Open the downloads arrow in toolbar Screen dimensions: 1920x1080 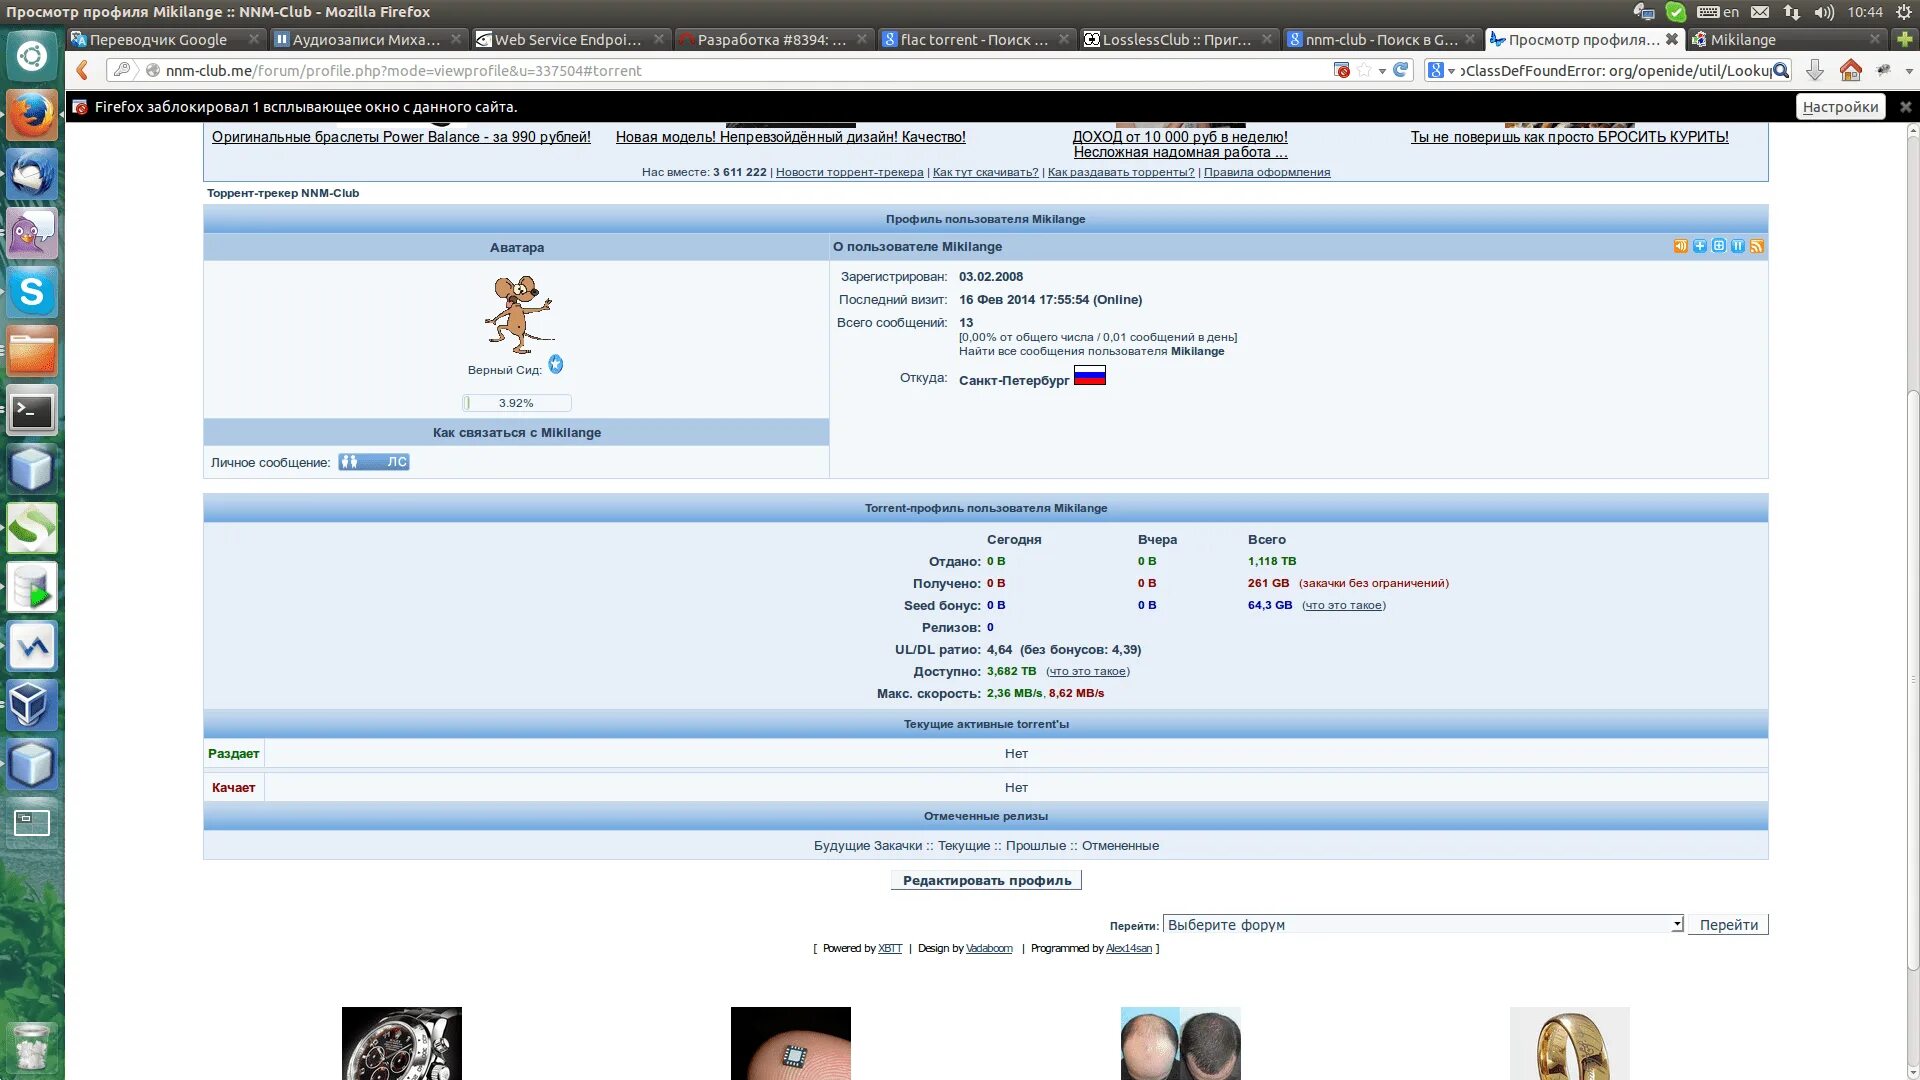1815,70
